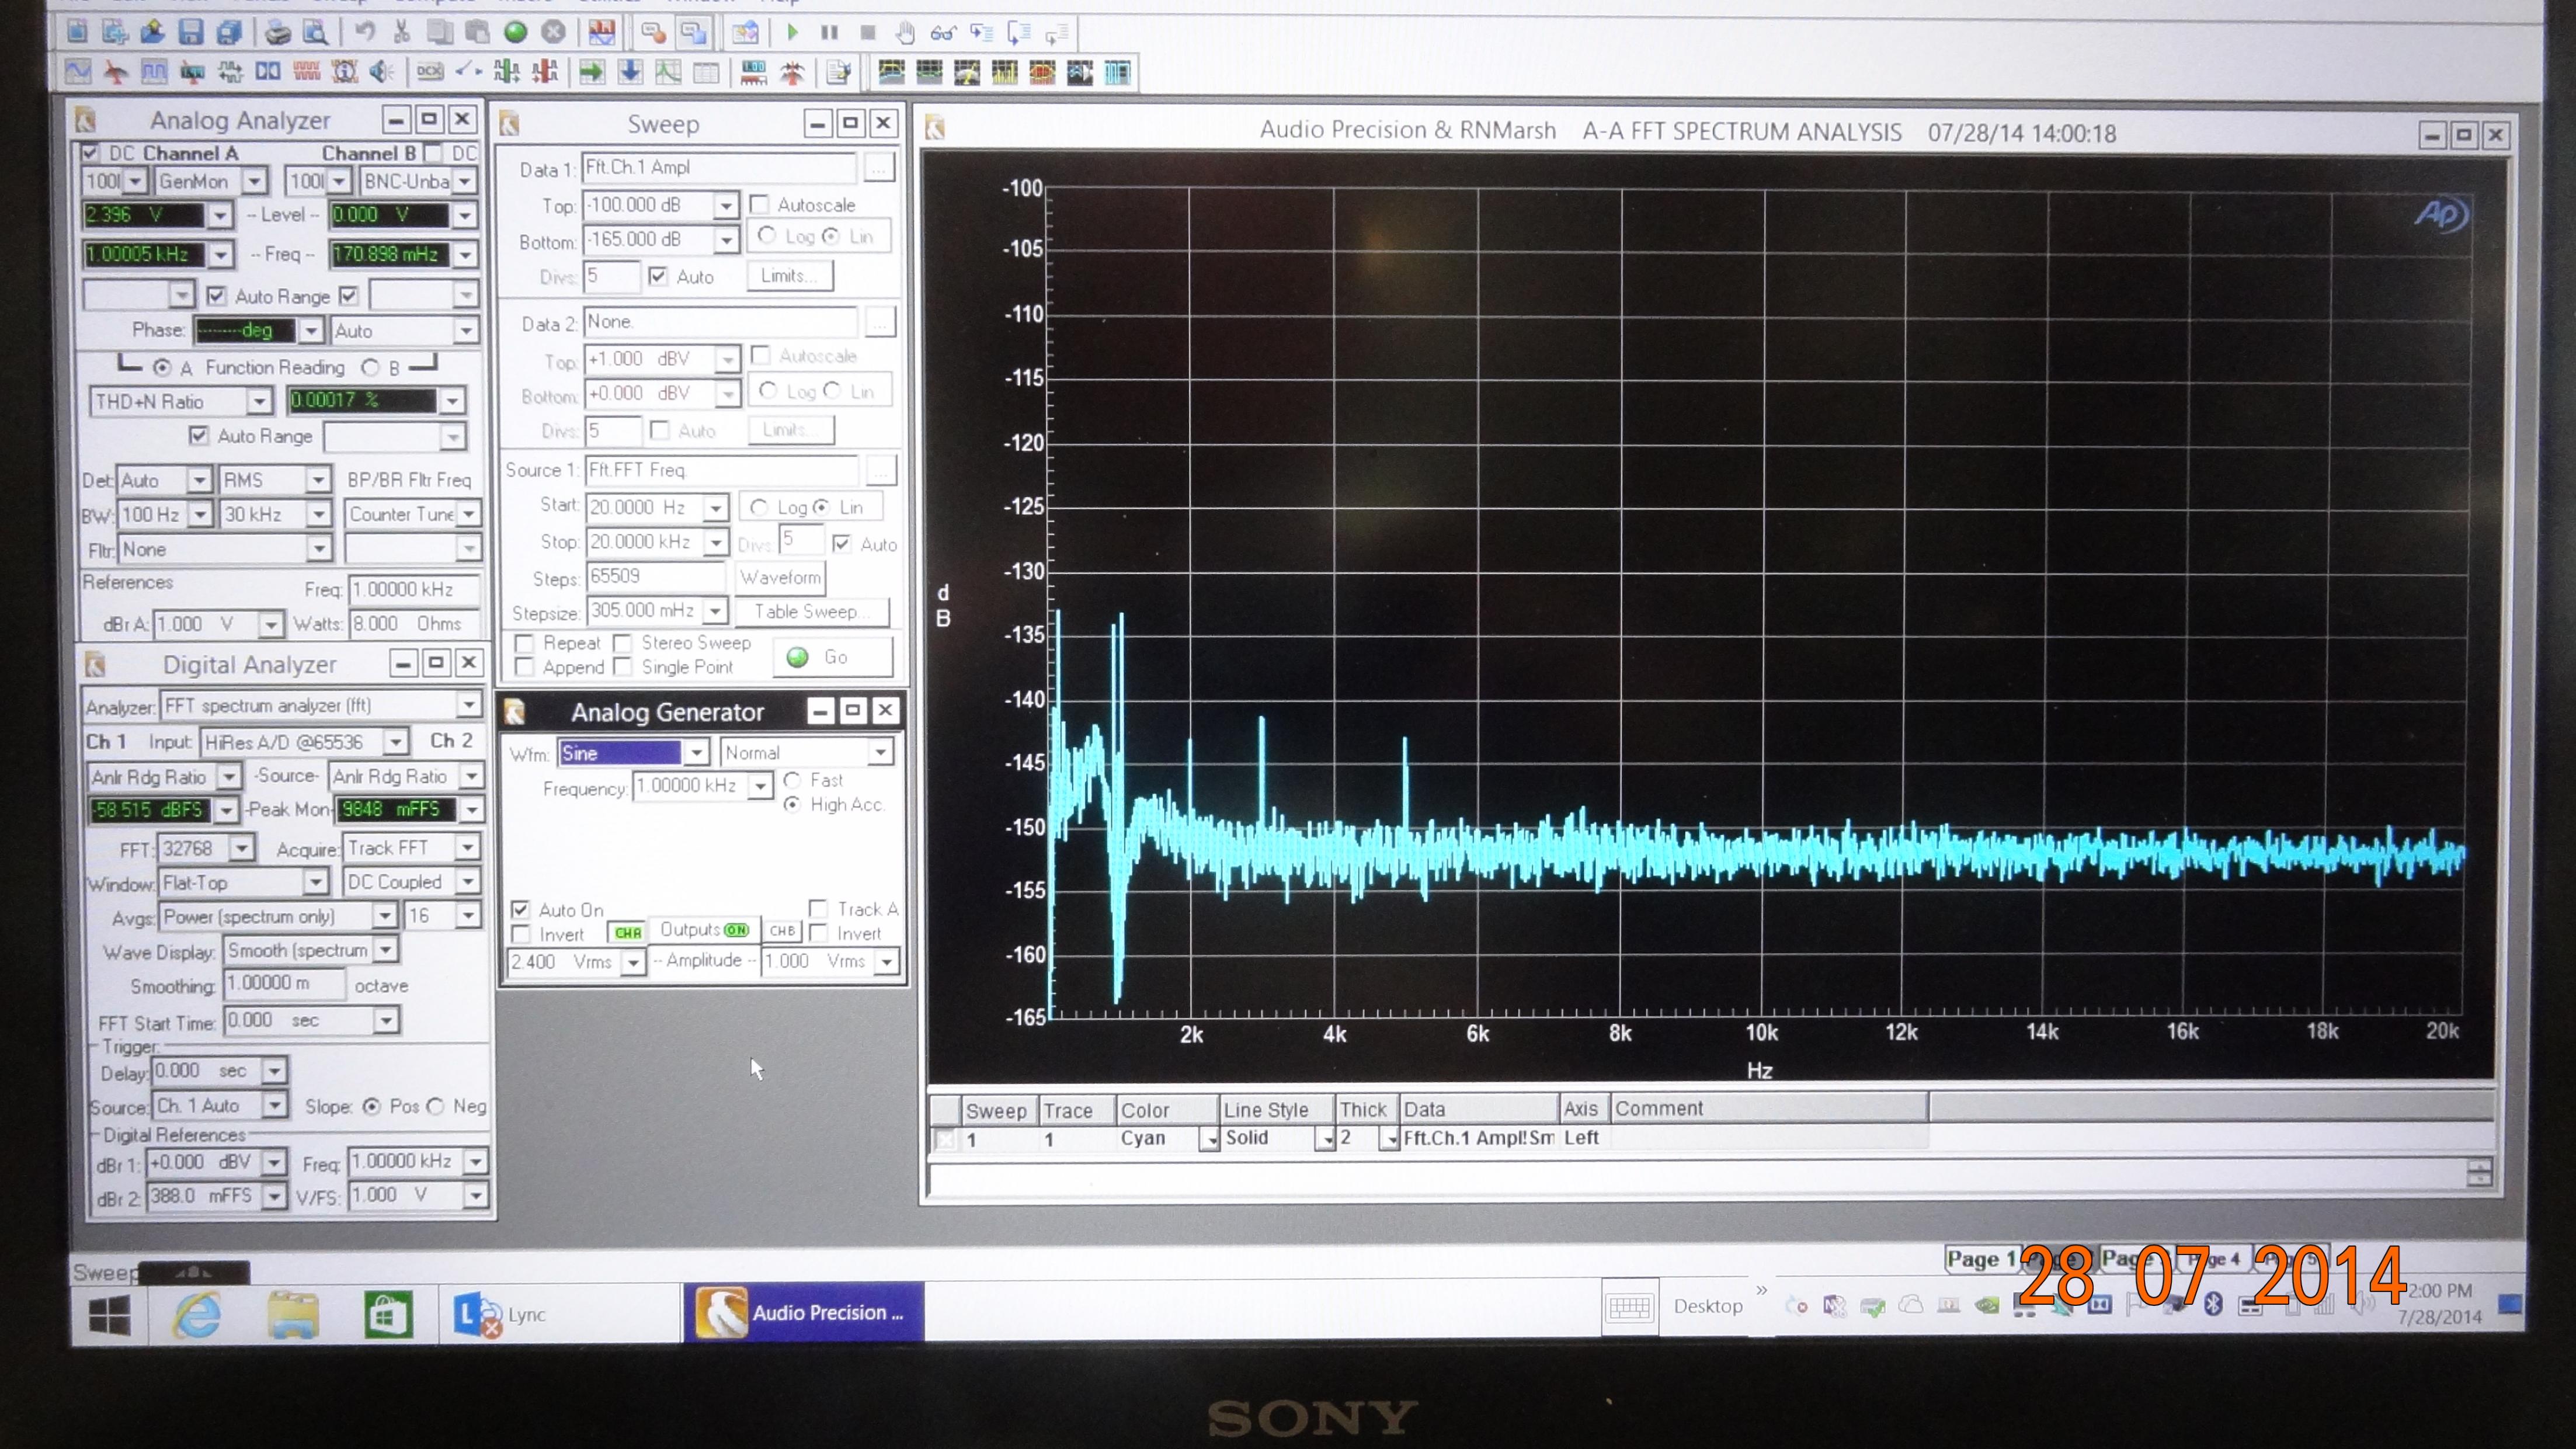Screen dimensions: 2576x1449
Task: Click the Pause toolbar icon
Action: point(829,32)
